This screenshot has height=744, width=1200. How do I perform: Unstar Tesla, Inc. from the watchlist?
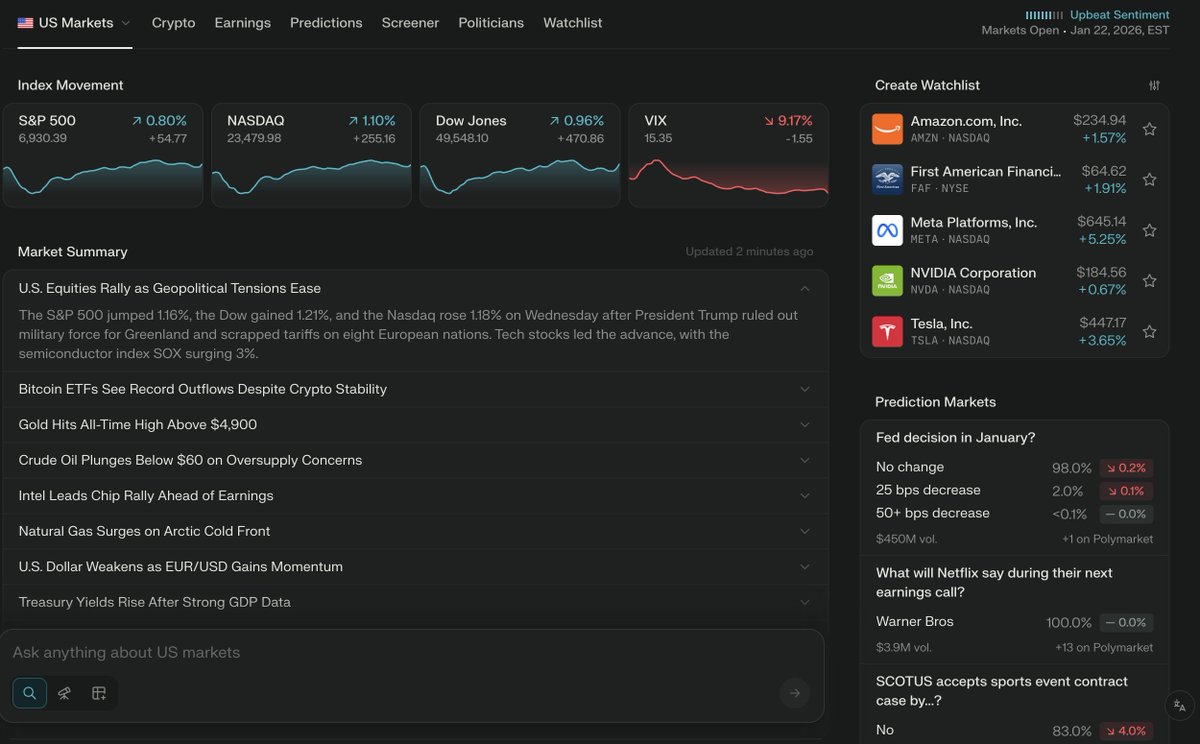click(1149, 331)
